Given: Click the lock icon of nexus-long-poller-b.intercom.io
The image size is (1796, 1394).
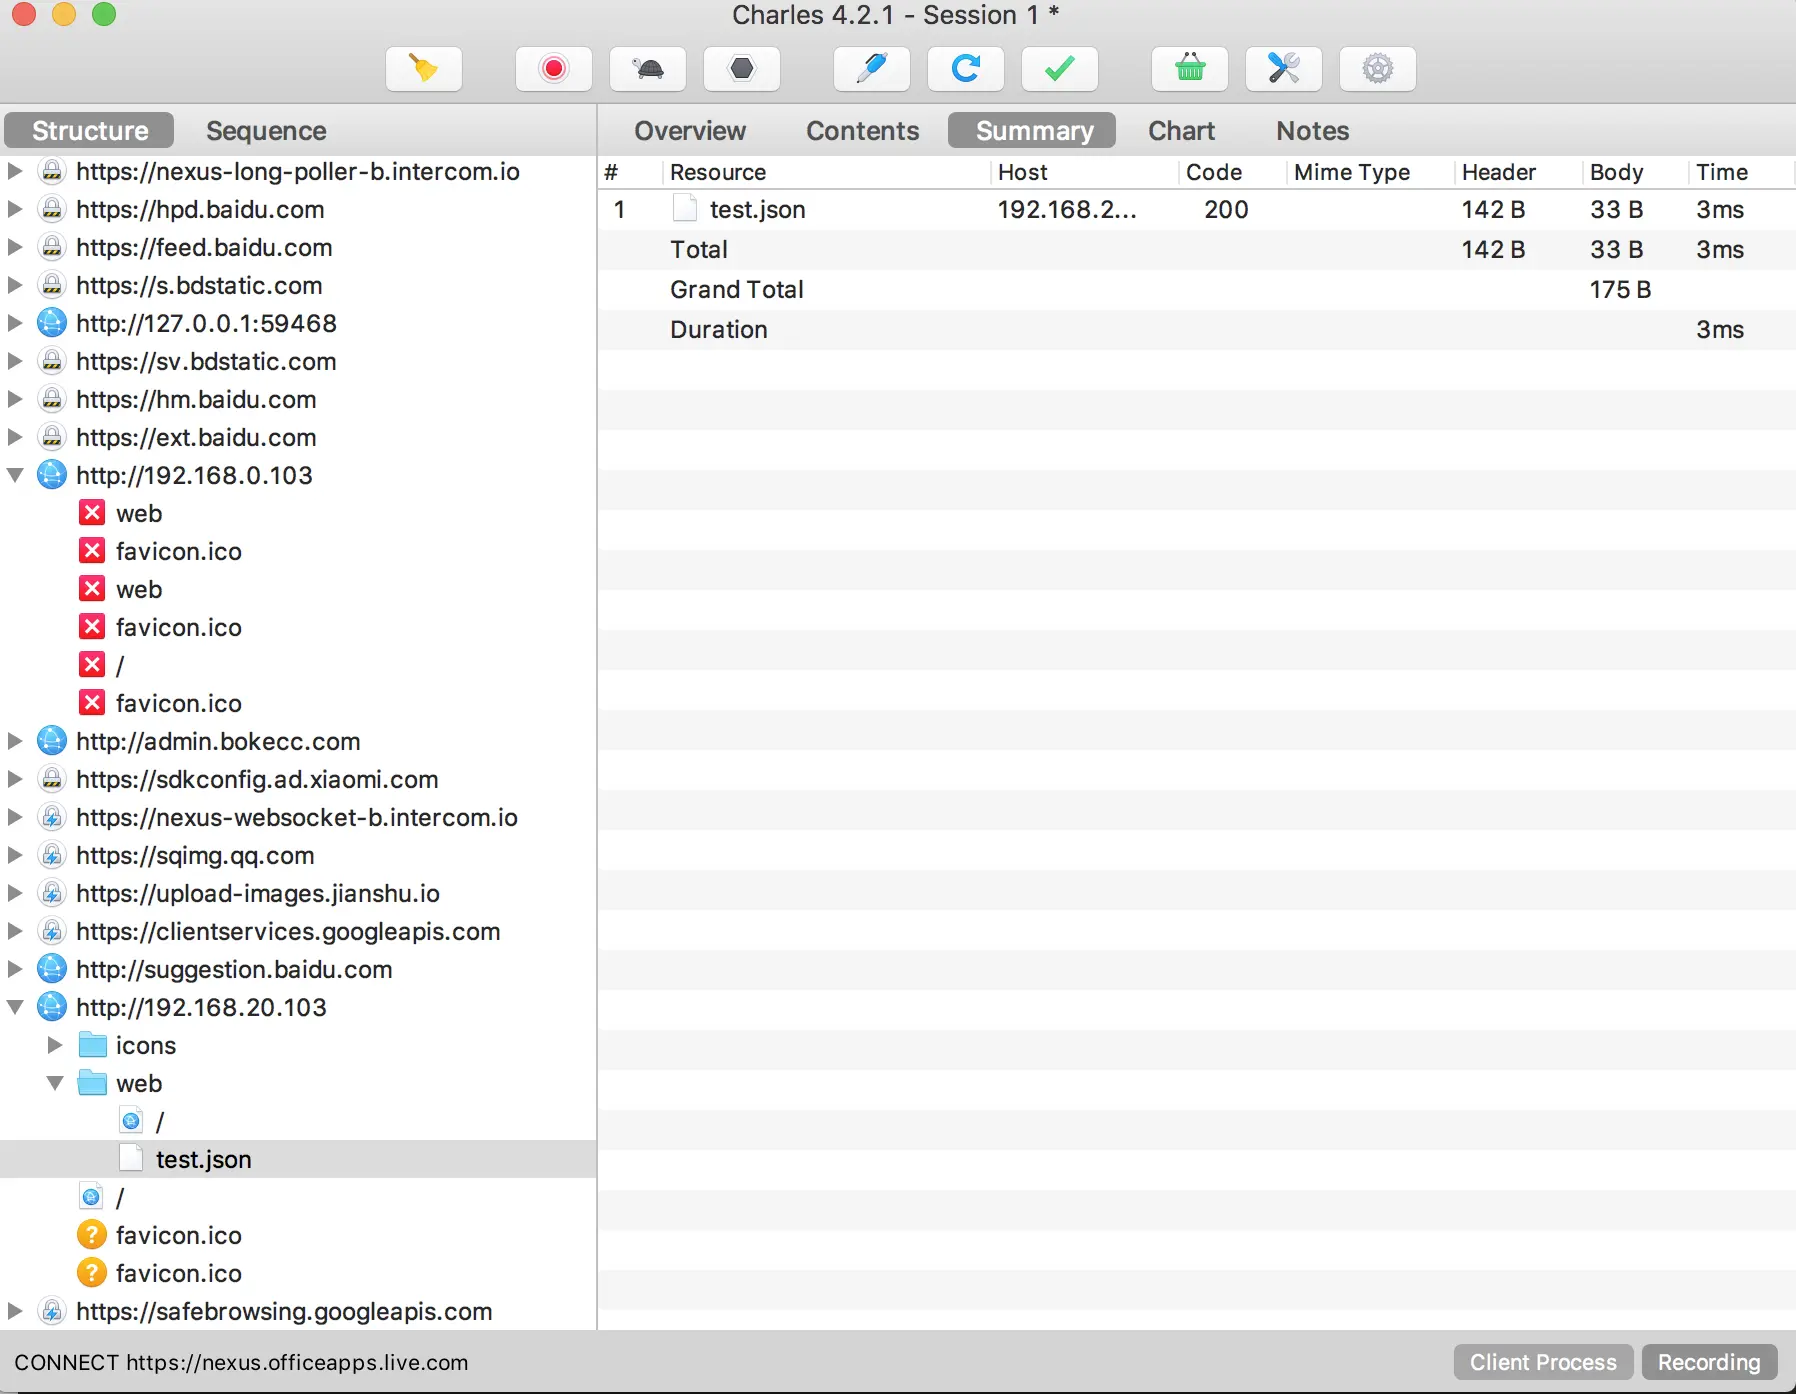Looking at the screenshot, I should (x=52, y=171).
